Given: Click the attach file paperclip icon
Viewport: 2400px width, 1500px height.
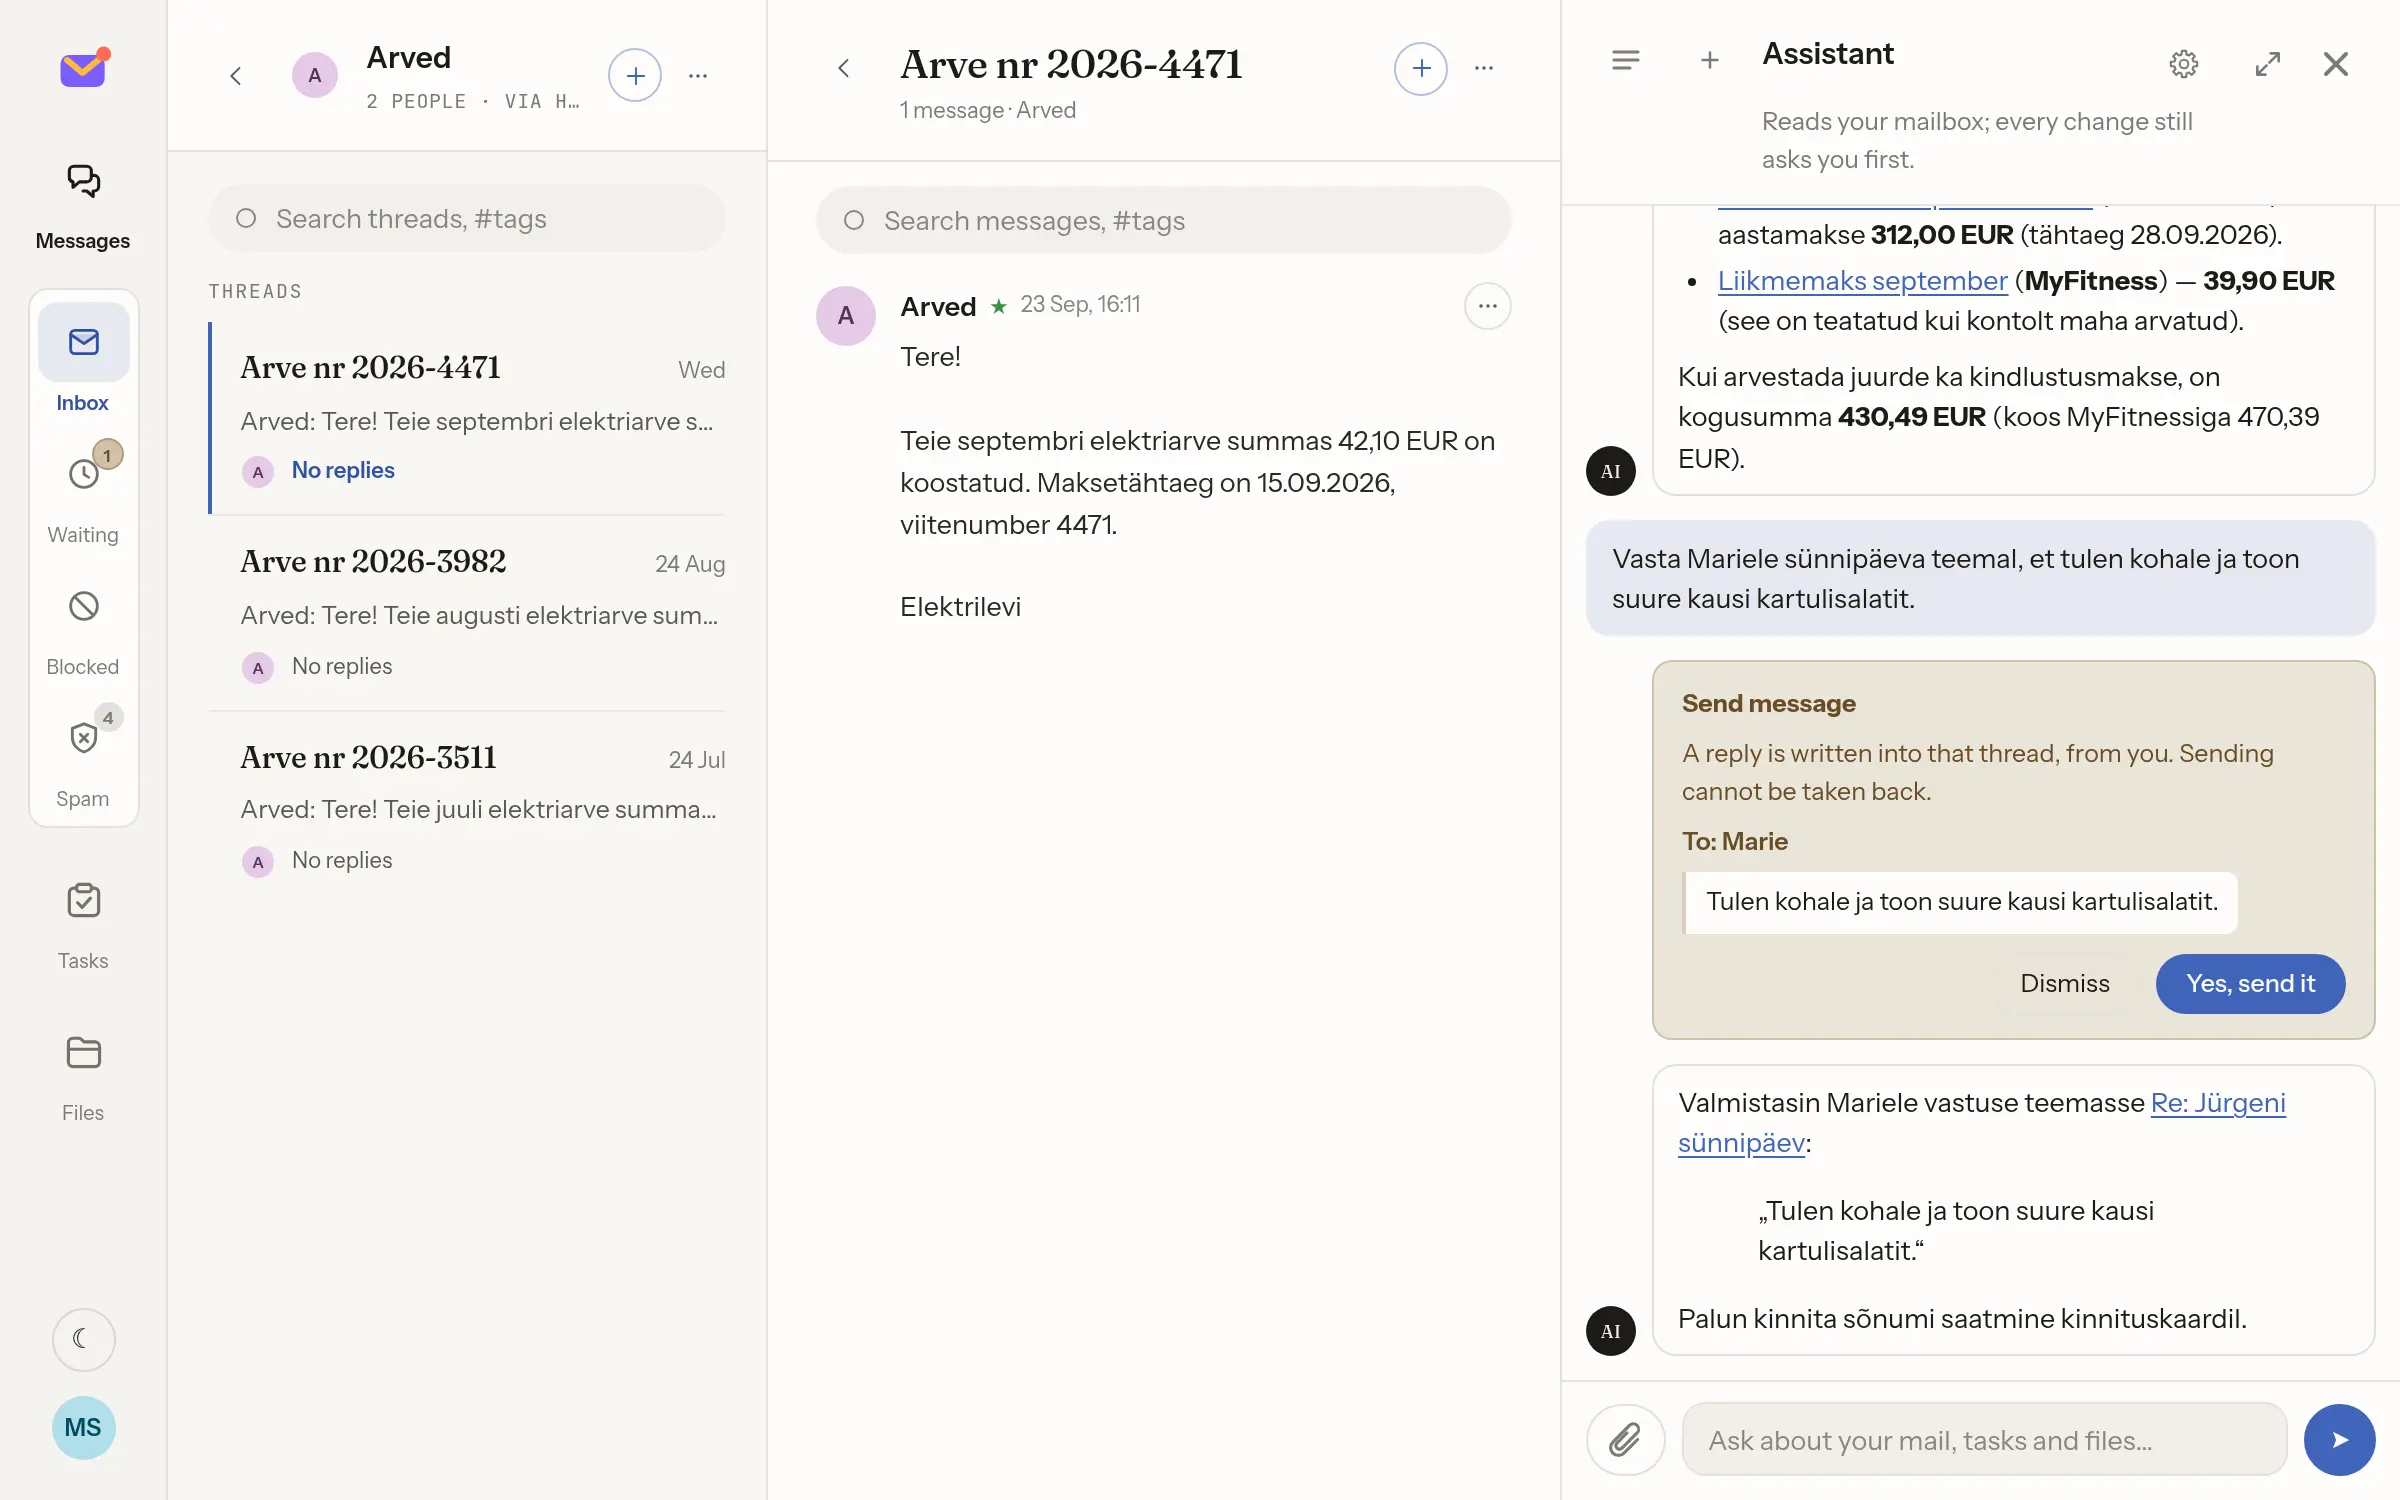Looking at the screenshot, I should 1625,1440.
